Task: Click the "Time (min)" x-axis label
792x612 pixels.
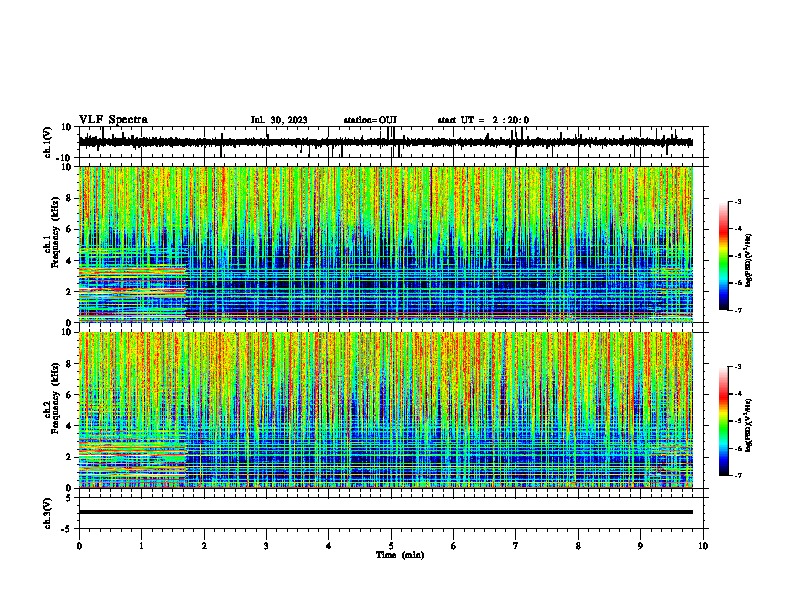Action: 400,555
